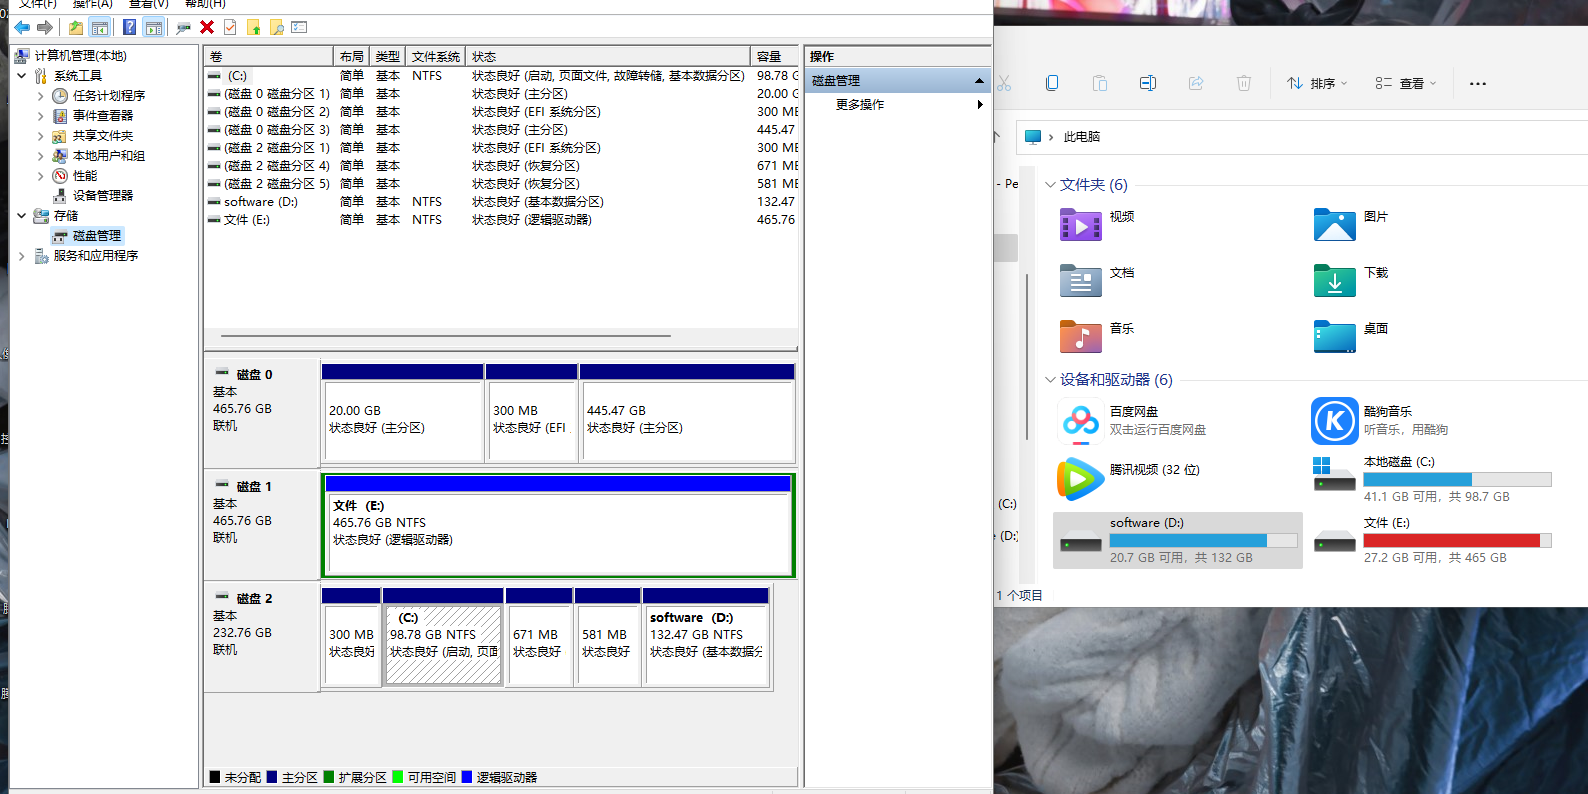This screenshot has width=1588, height=794.
Task: Click the trash Delete icon in File Explorer
Action: click(1244, 83)
